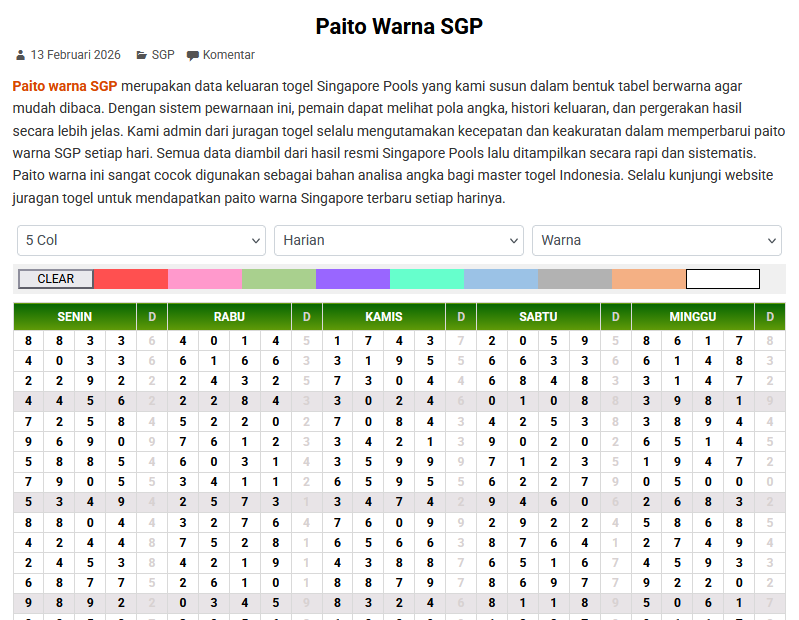This screenshot has height=620, width=799.
Task: Pick the light green color swatch
Action: [279, 279]
